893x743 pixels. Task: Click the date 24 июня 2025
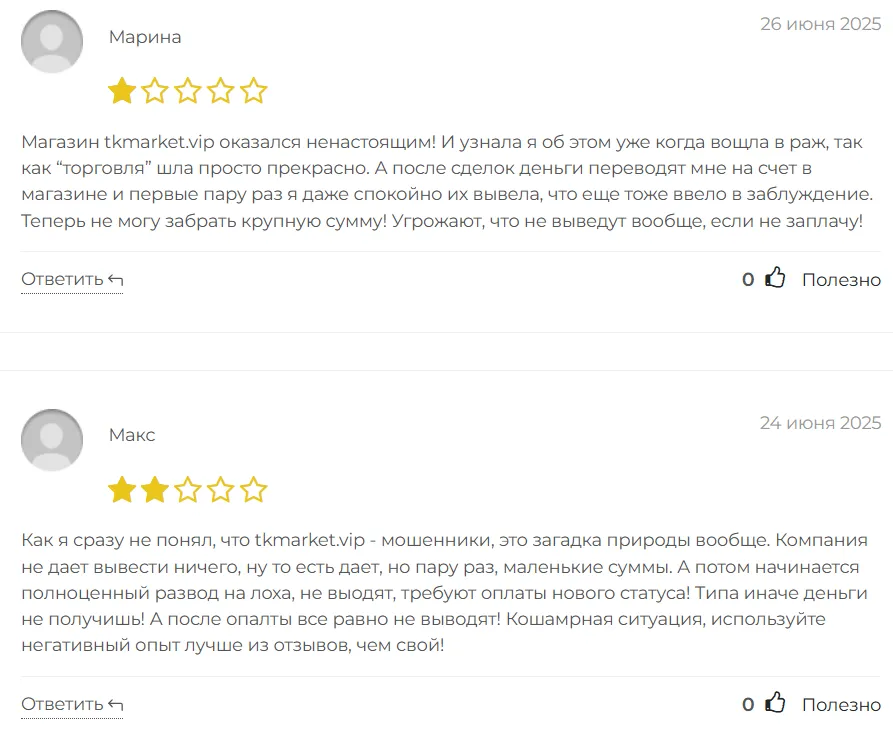[820, 423]
